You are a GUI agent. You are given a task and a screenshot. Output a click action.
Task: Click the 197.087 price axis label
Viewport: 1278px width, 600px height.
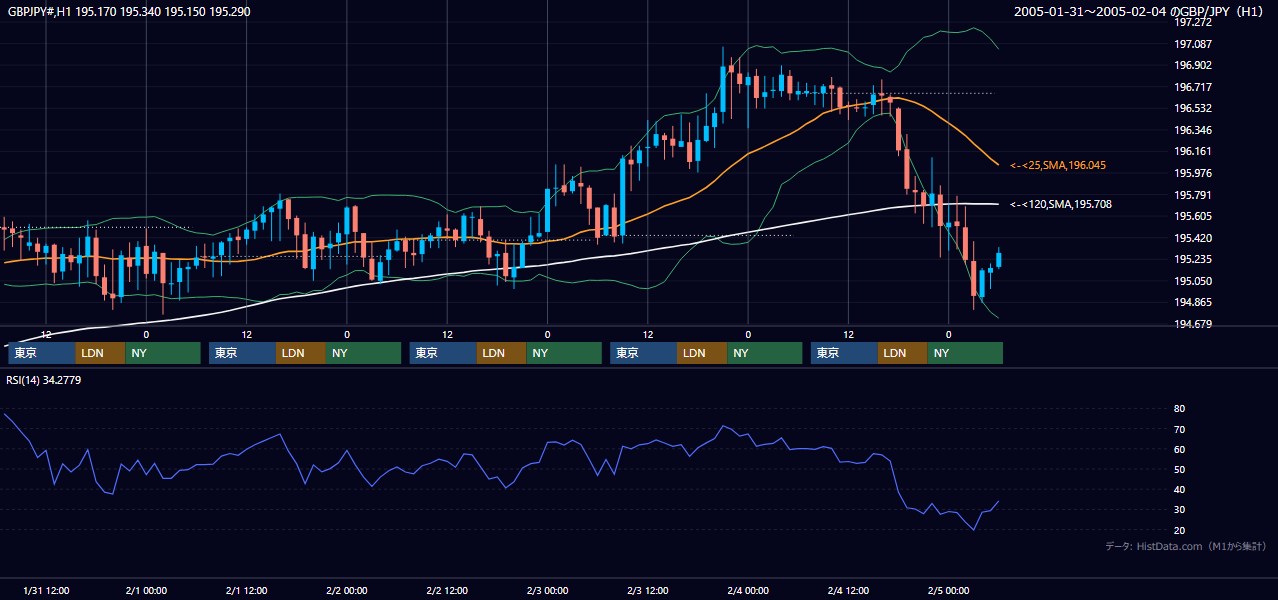click(1192, 45)
